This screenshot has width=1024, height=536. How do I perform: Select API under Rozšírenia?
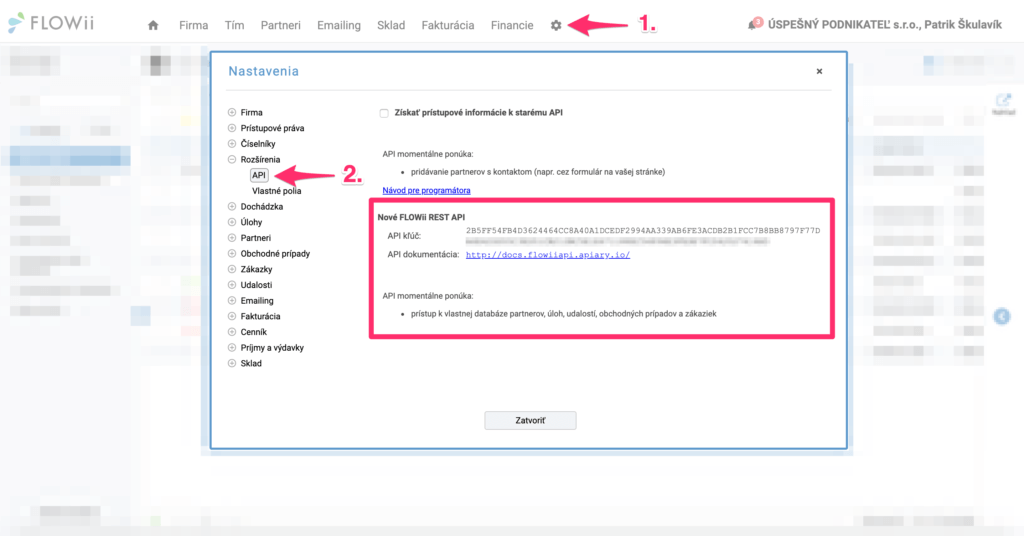click(259, 175)
